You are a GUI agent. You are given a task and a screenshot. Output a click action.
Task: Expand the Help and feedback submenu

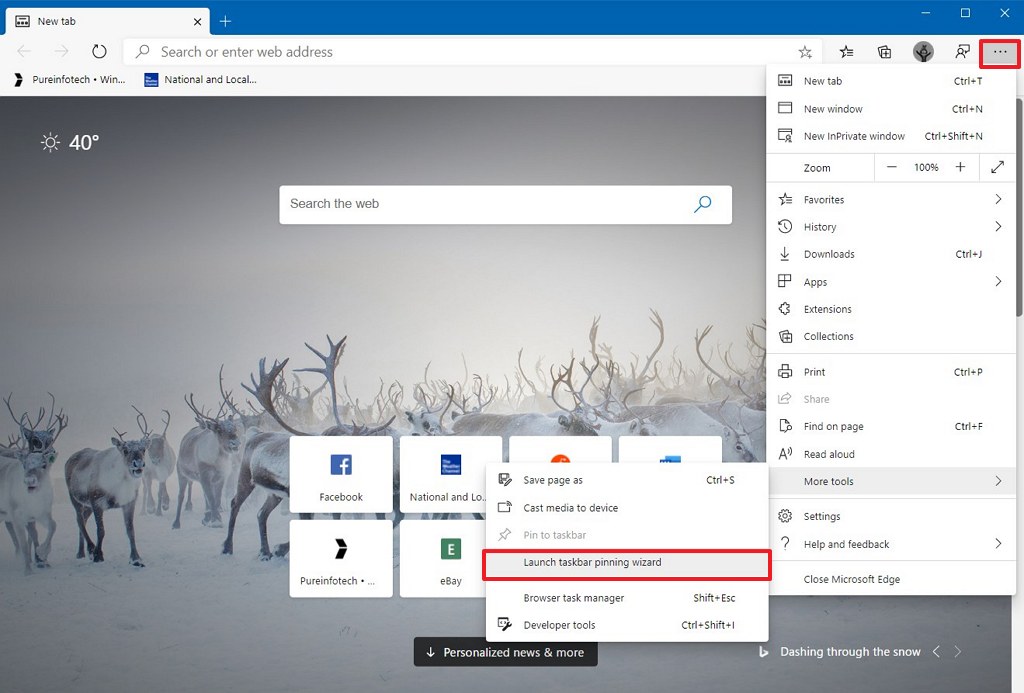point(997,544)
